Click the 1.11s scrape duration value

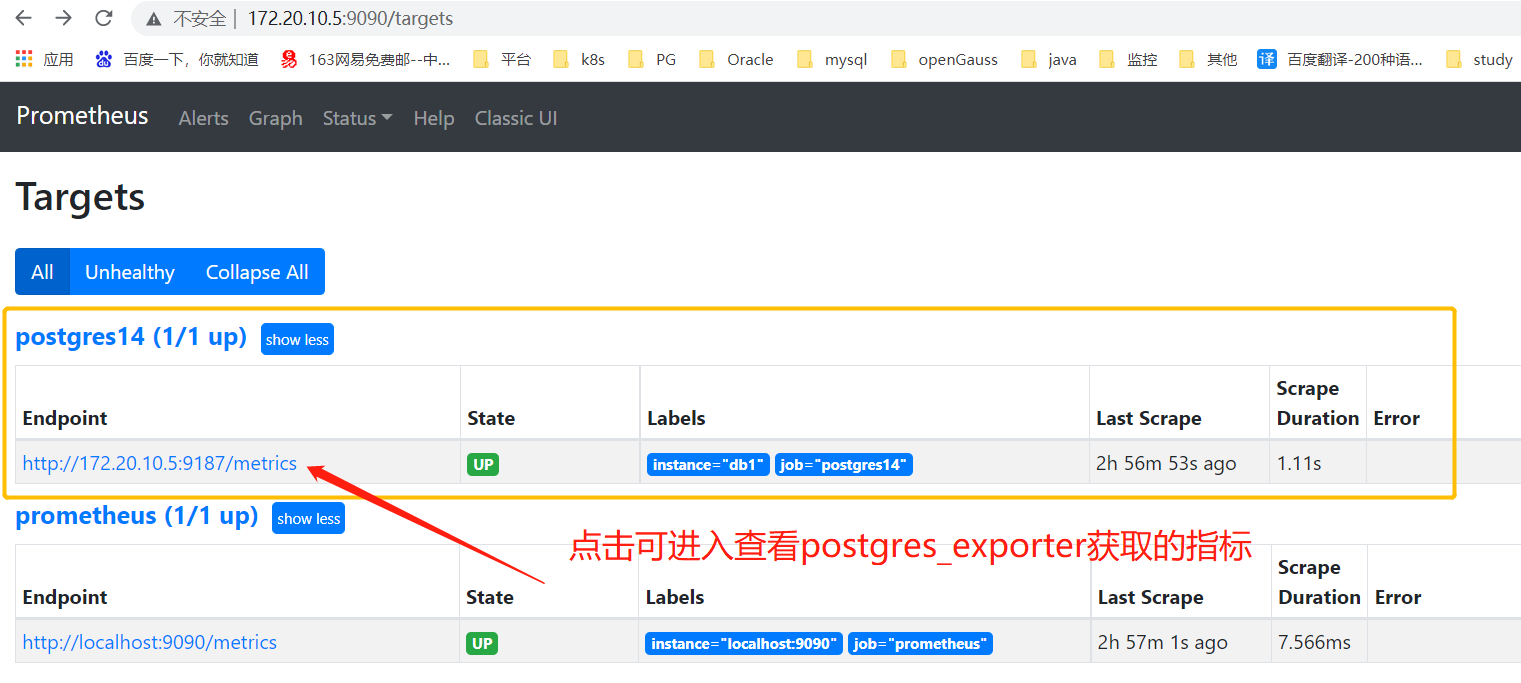coord(1299,464)
